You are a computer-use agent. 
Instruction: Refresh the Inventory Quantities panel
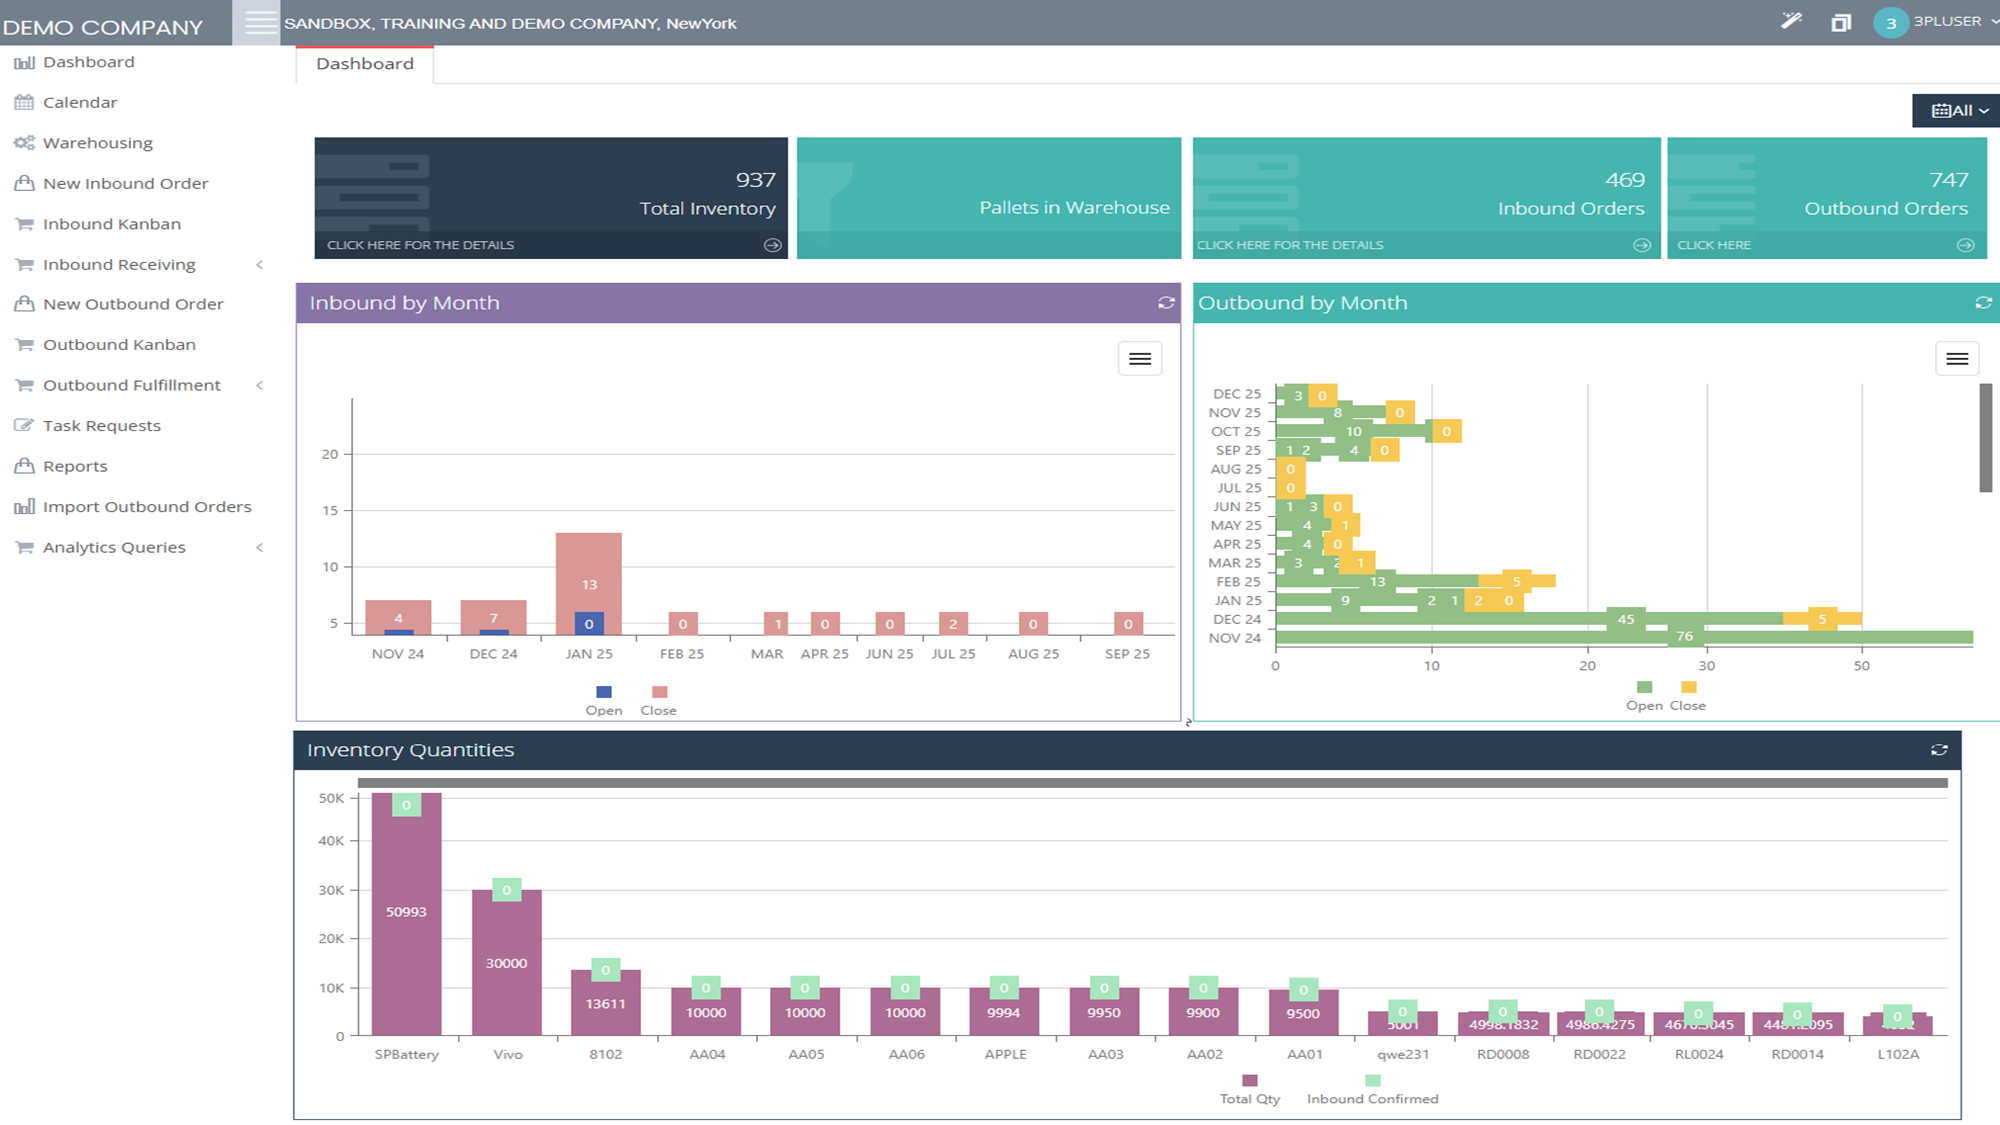tap(1938, 750)
